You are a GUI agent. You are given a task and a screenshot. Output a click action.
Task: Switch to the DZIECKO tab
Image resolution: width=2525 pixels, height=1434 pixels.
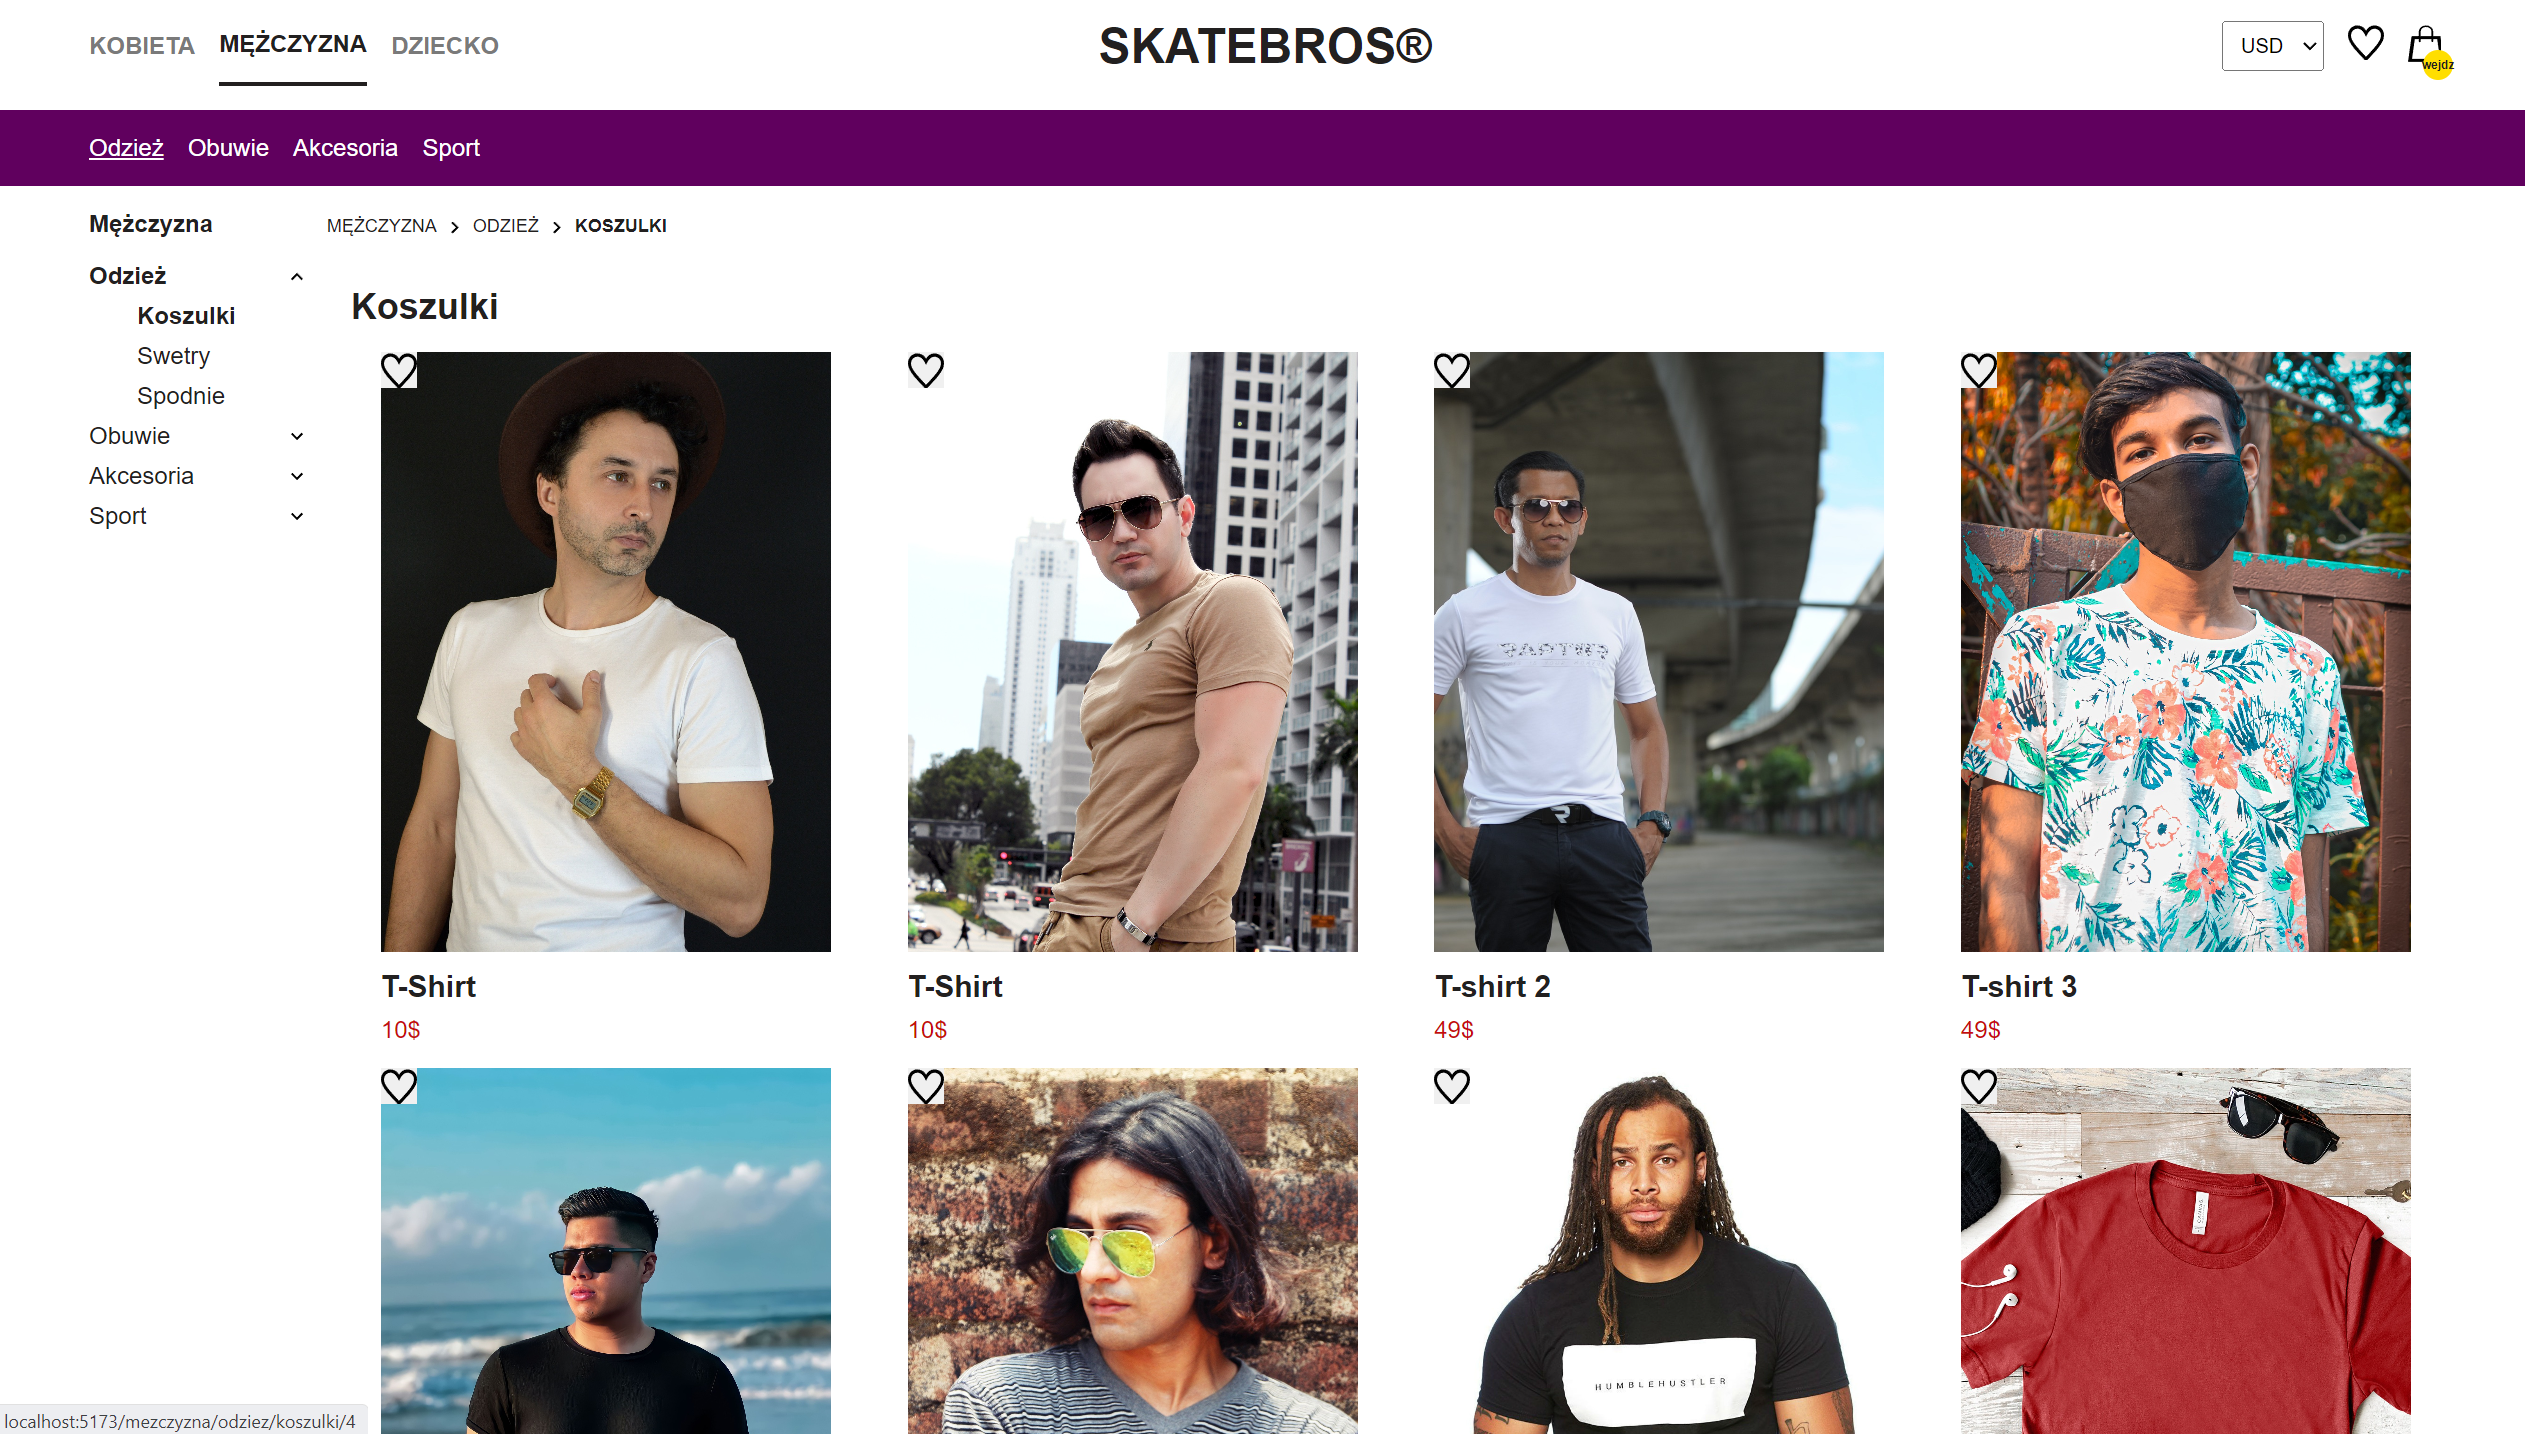click(x=445, y=46)
